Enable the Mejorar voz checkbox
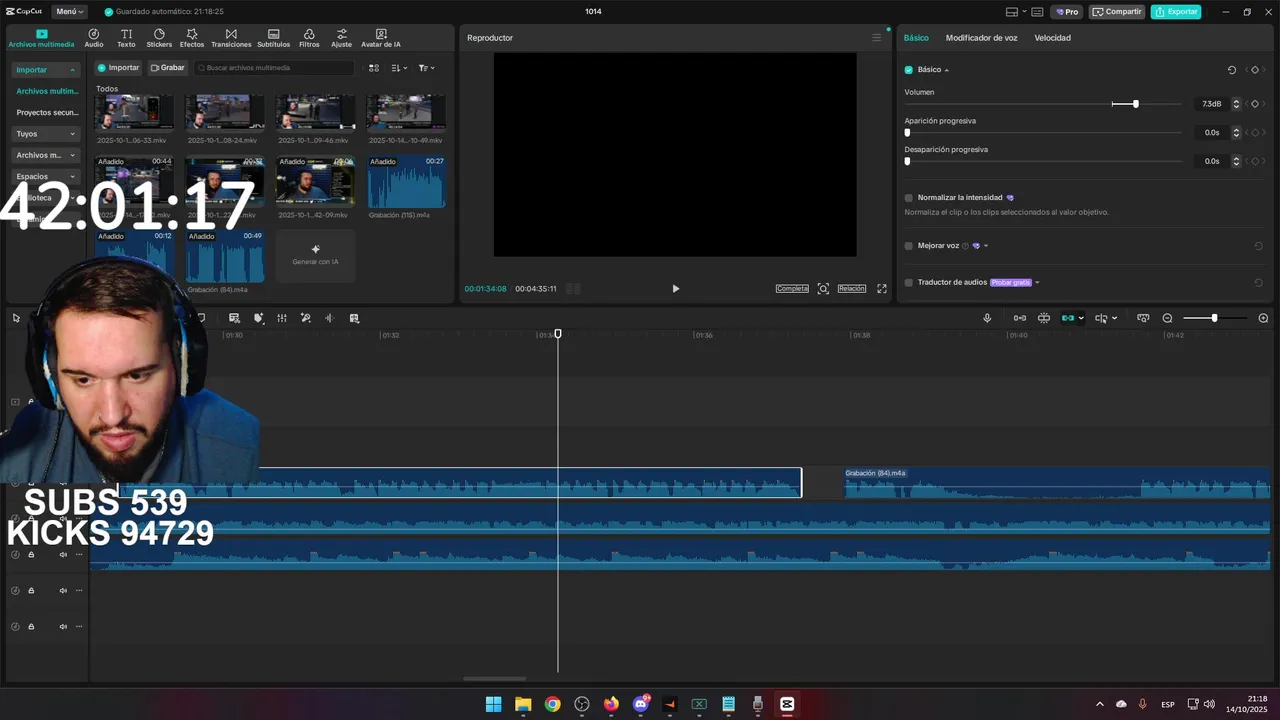The image size is (1280, 720). point(909,246)
